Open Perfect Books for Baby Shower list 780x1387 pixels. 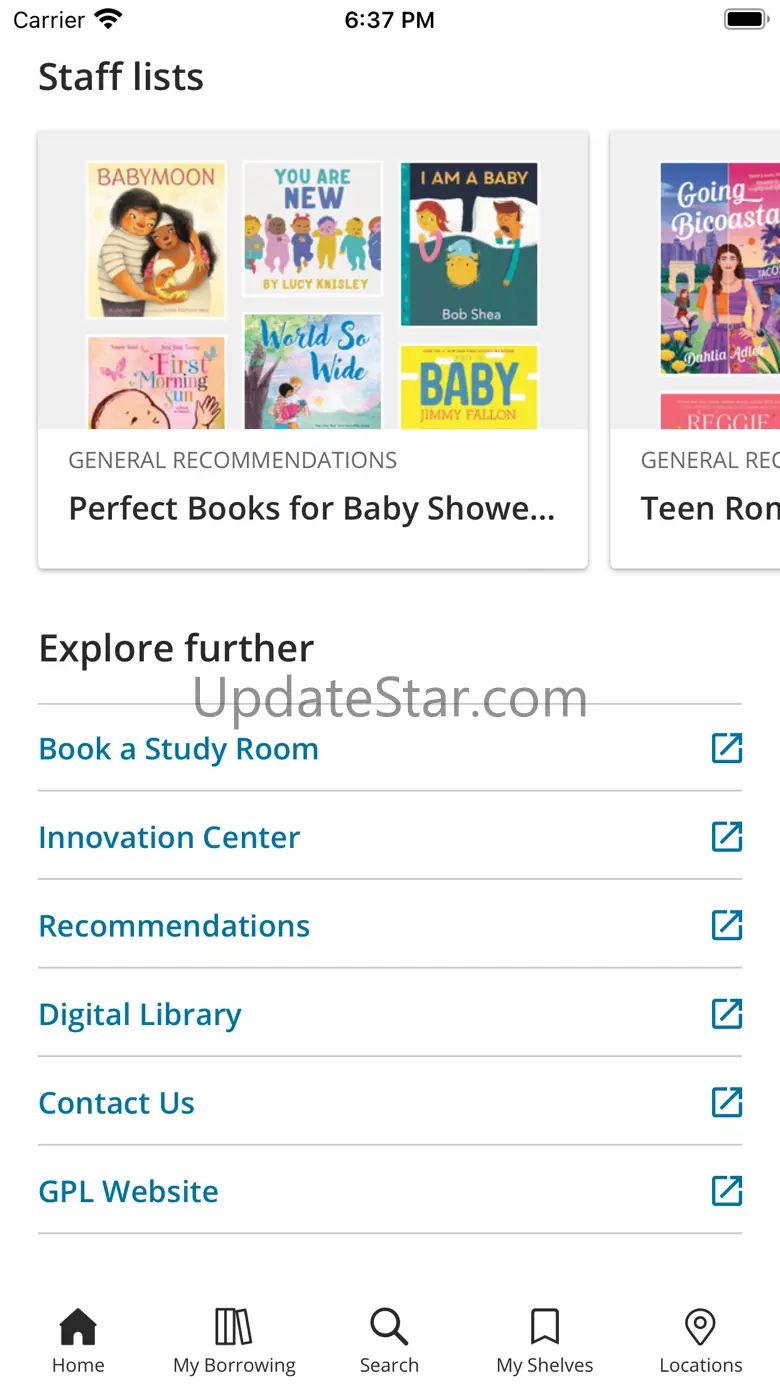pyautogui.click(x=311, y=509)
